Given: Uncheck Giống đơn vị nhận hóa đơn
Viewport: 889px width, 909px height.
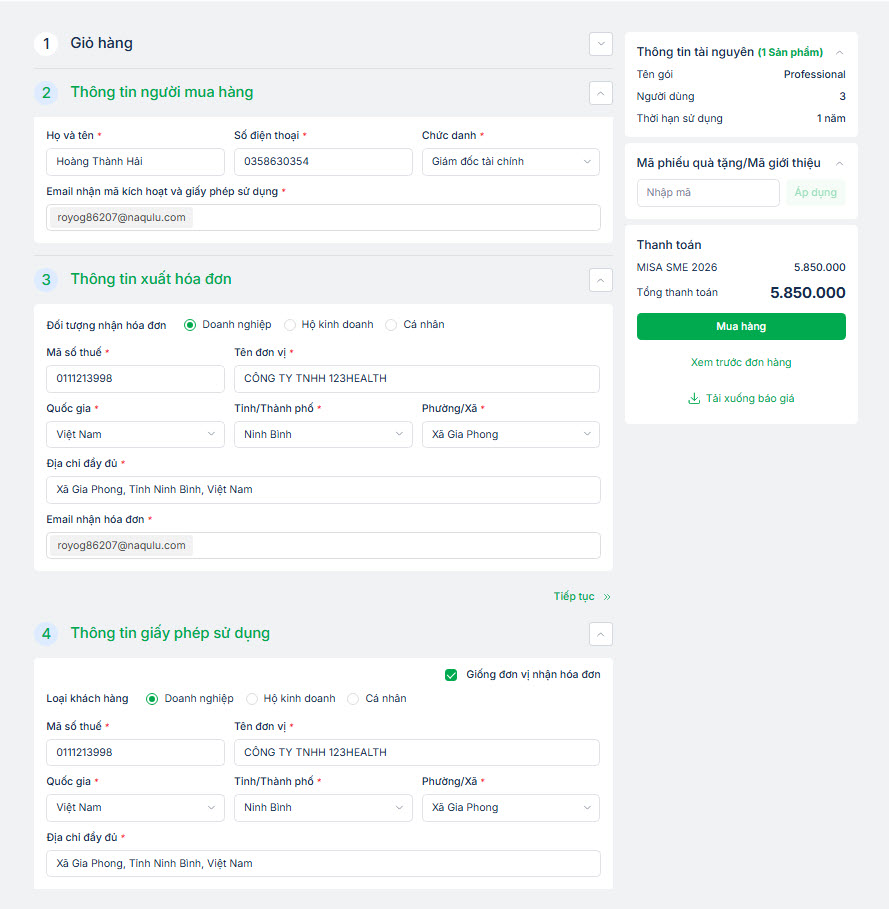Looking at the screenshot, I should pyautogui.click(x=452, y=675).
